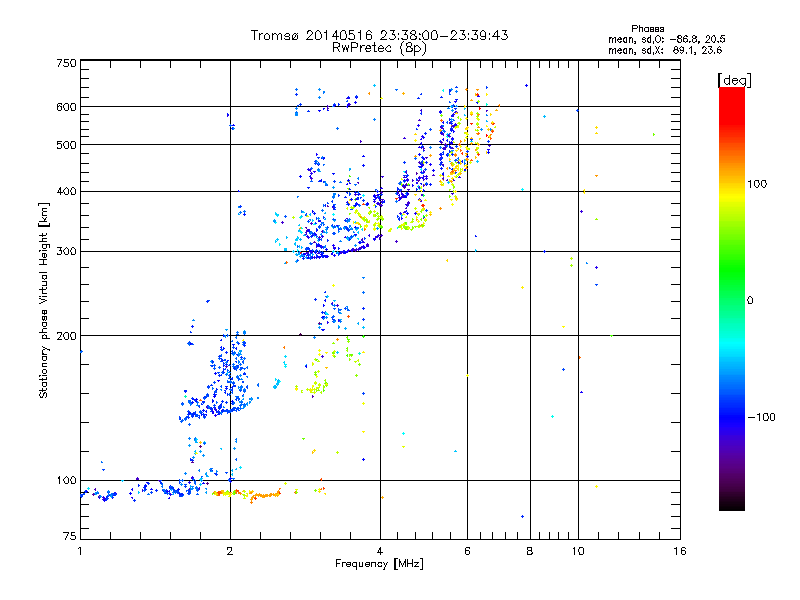Click the '750' y-axis tick label
The height and width of the screenshot is (600, 800).
[66, 63]
